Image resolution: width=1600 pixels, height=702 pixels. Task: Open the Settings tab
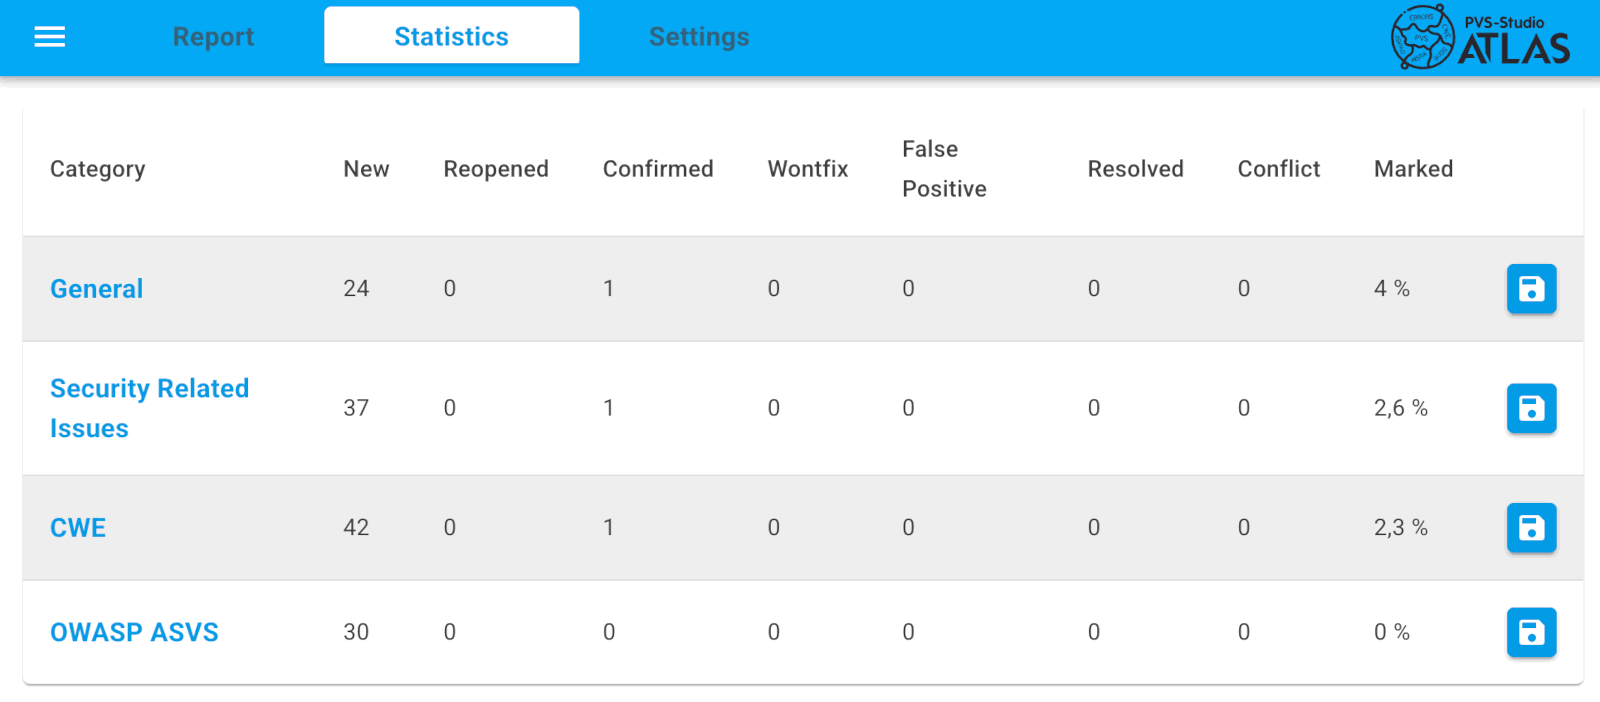click(x=699, y=37)
